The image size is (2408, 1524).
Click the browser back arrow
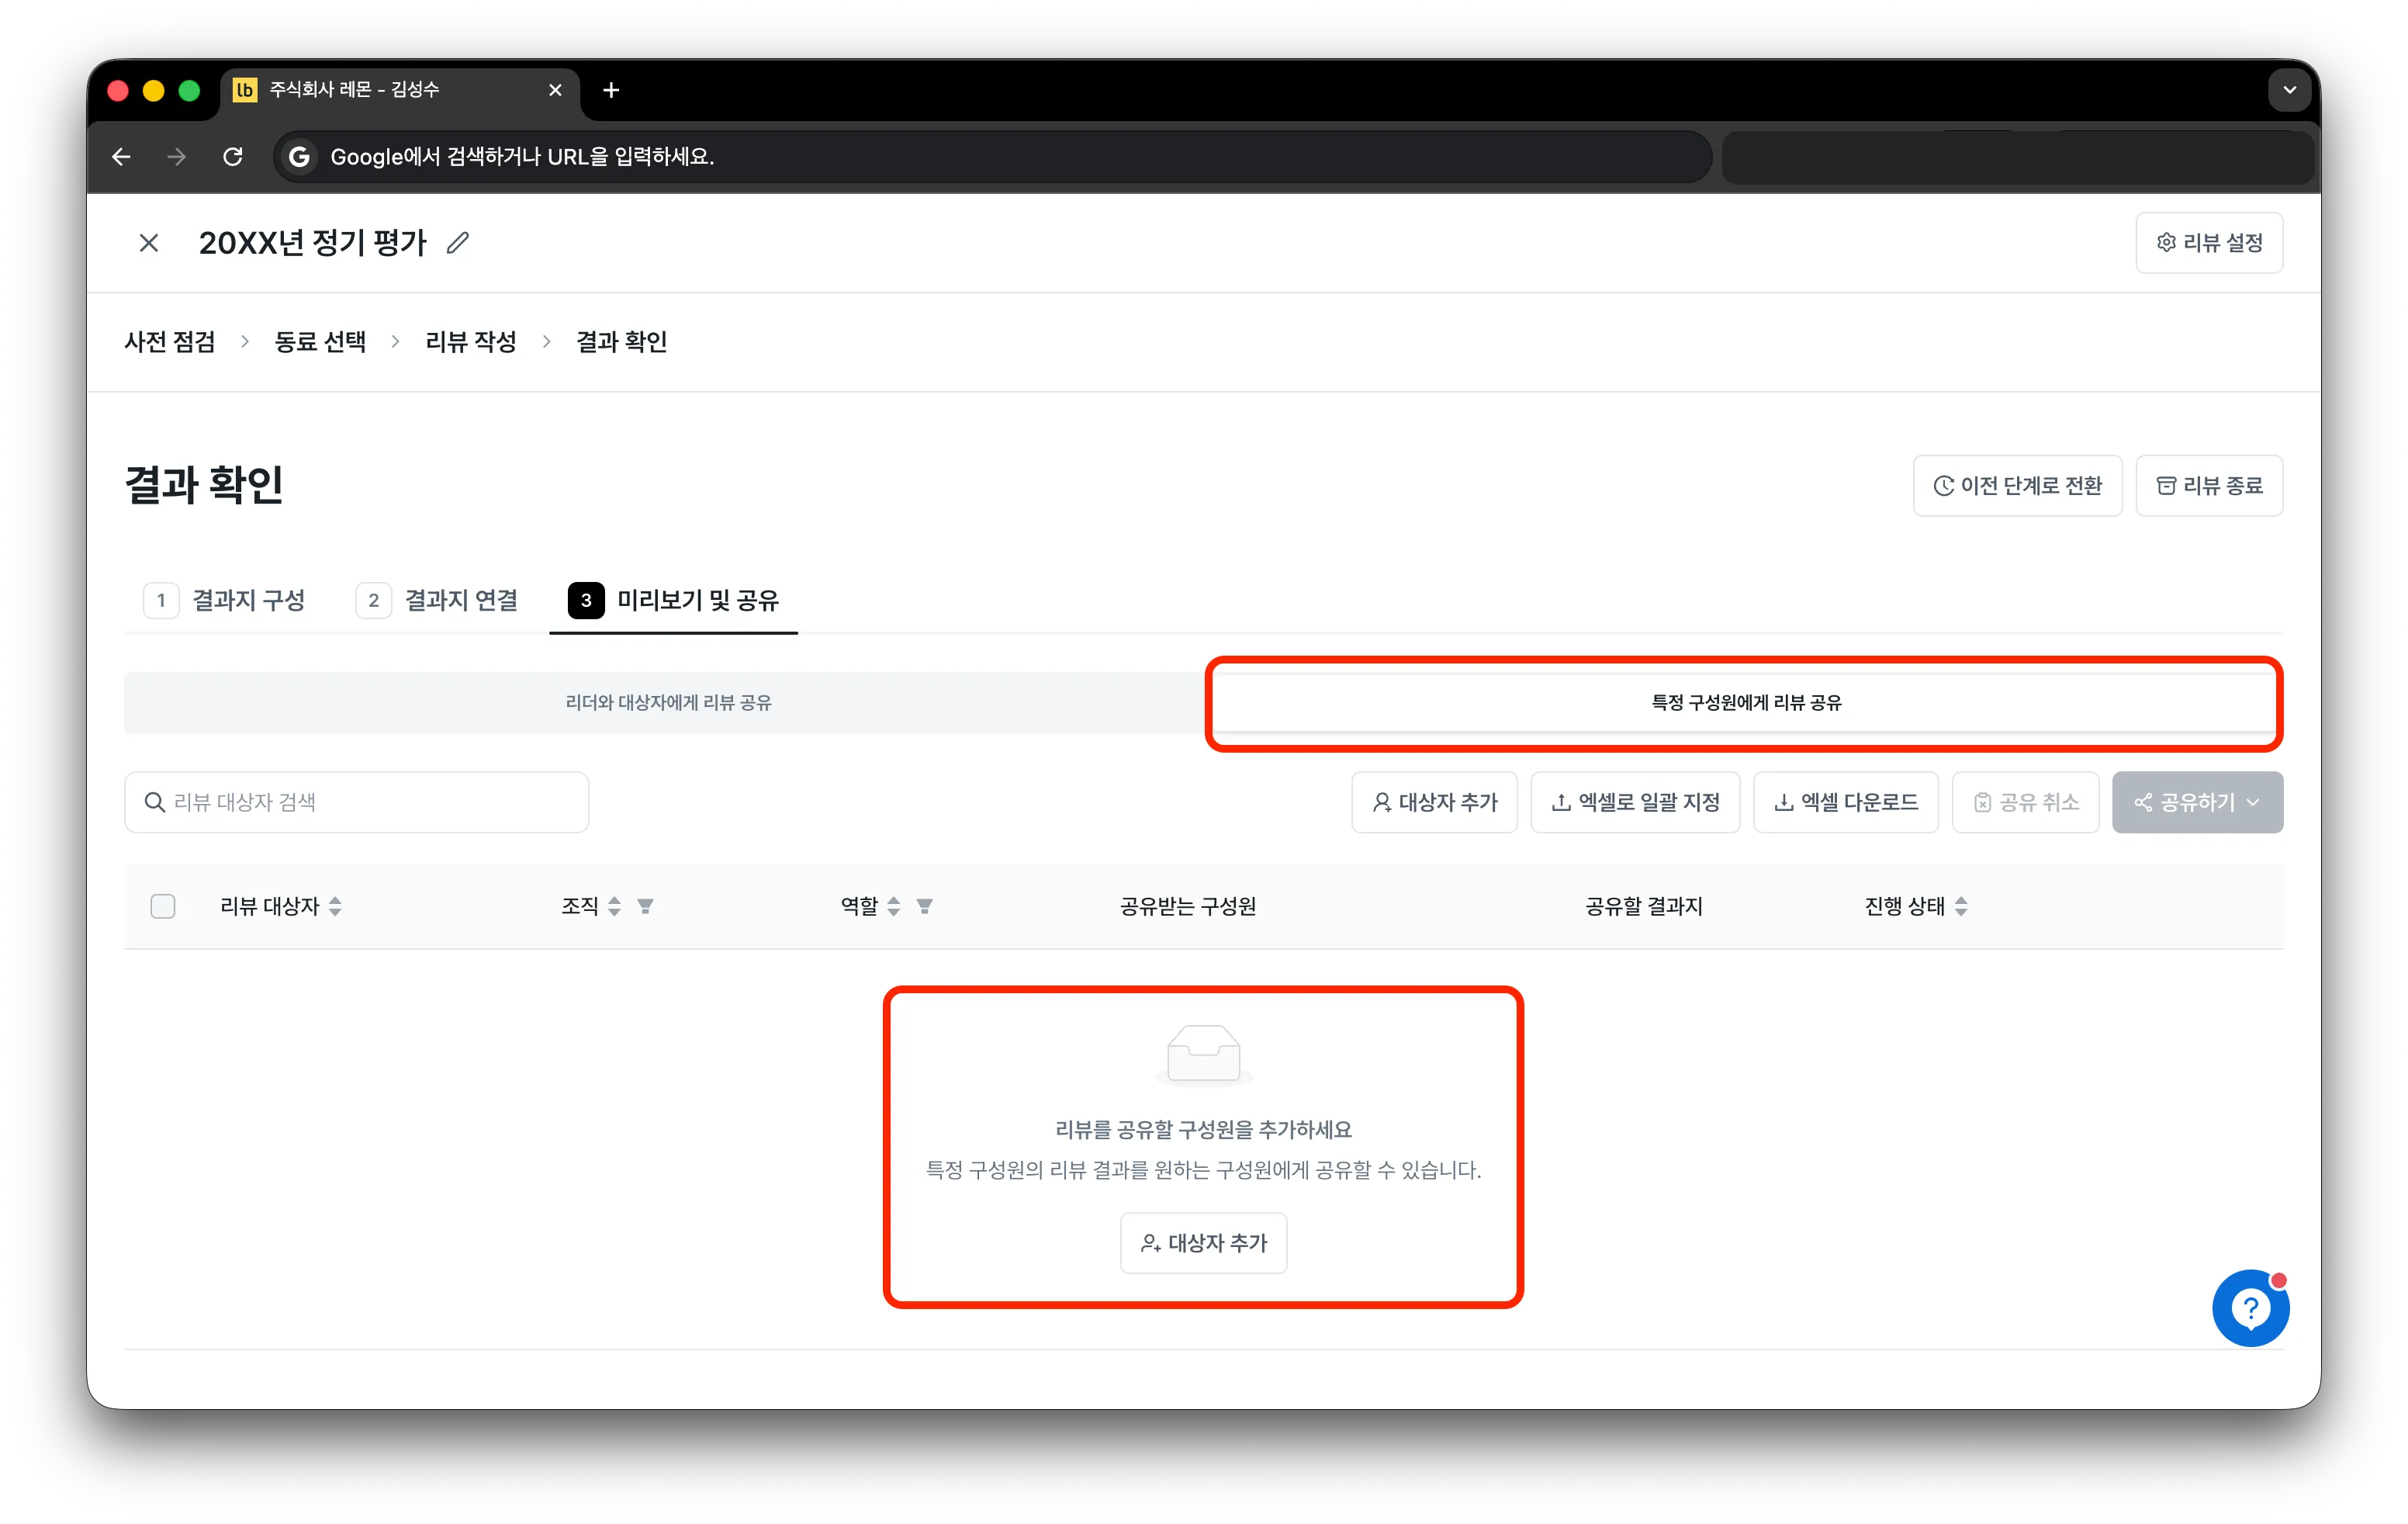click(x=121, y=157)
